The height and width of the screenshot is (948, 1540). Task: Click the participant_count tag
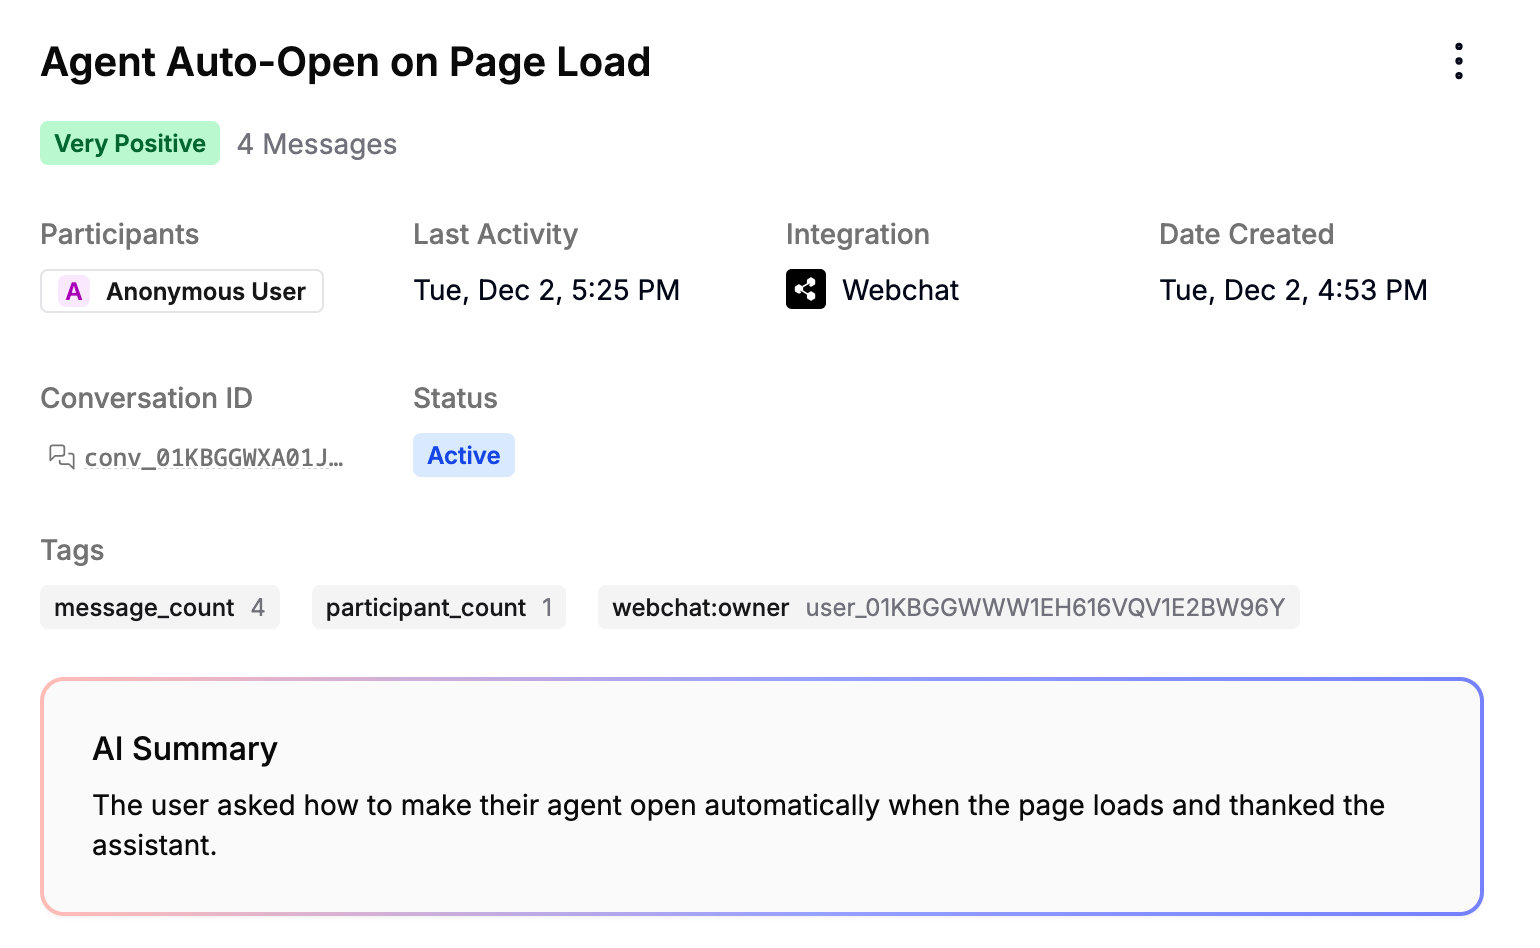click(x=439, y=607)
